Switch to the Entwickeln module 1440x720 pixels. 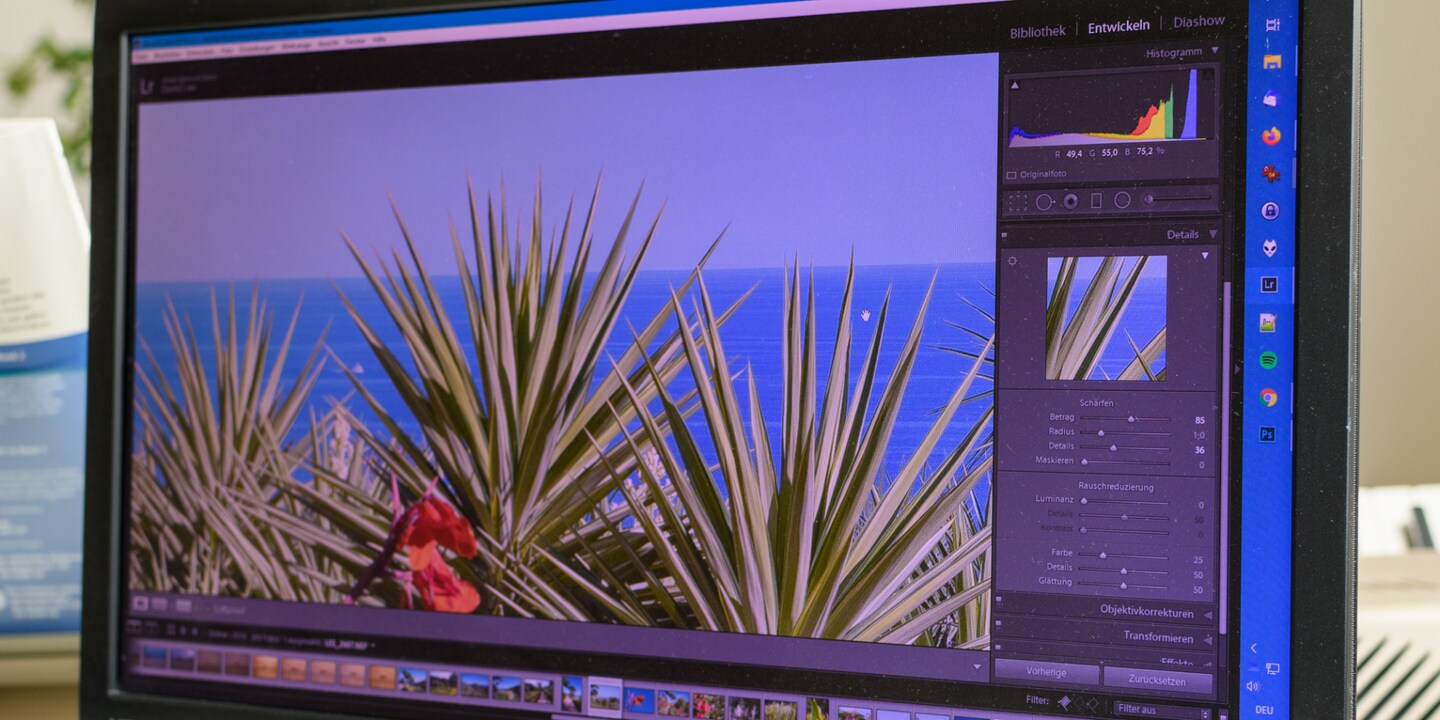tap(1119, 27)
